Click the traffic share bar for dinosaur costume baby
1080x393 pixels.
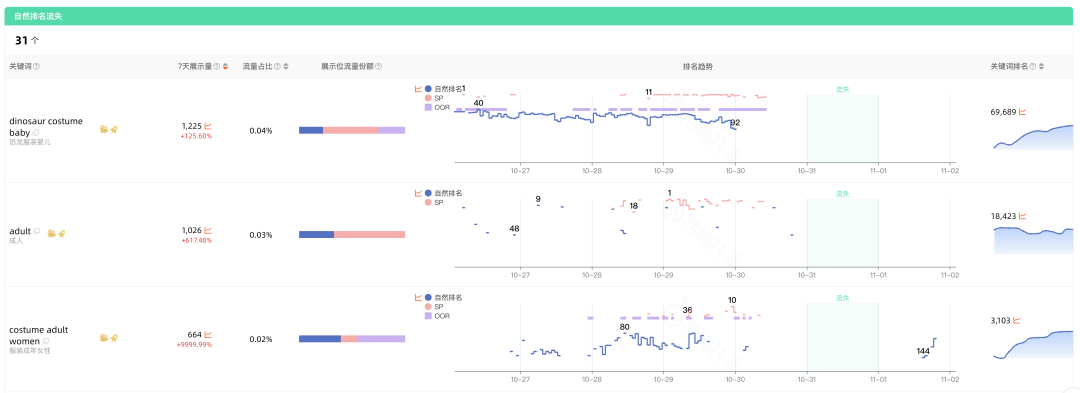(x=352, y=130)
